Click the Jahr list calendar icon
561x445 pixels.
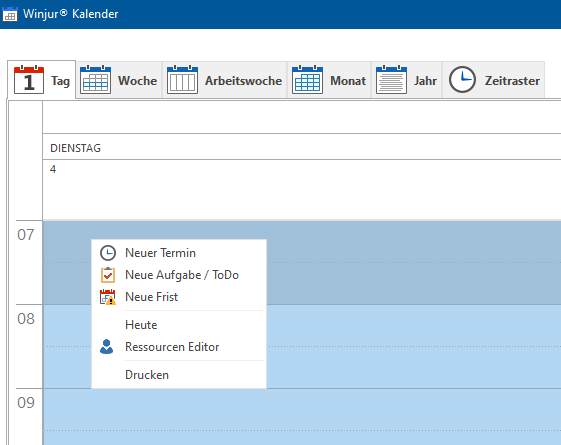tap(391, 80)
